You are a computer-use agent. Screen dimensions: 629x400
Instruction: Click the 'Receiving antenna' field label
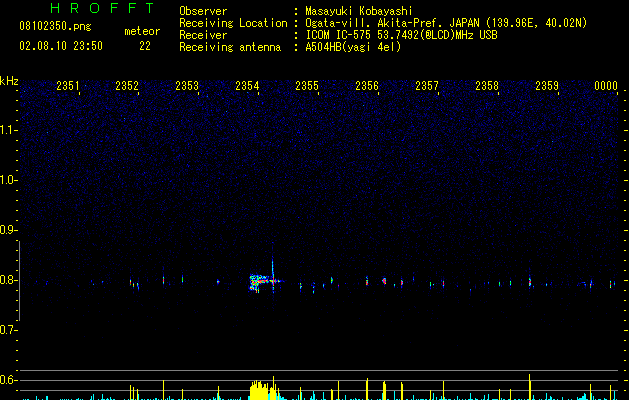click(x=230, y=47)
